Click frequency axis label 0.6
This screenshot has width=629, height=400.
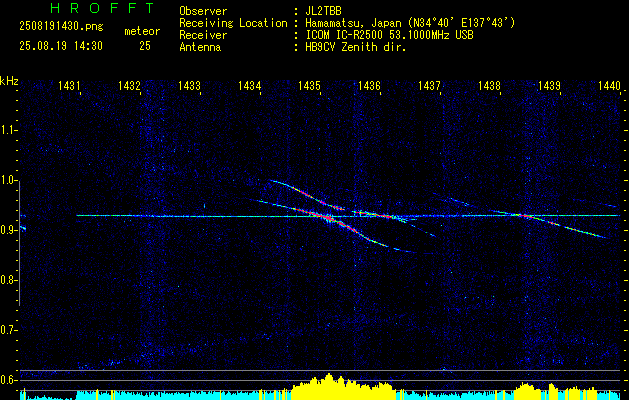pos(8,380)
